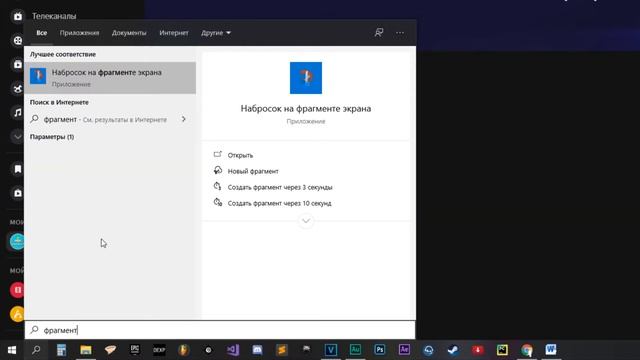
Task: Open the DEXP taskbar app
Action: point(159,350)
